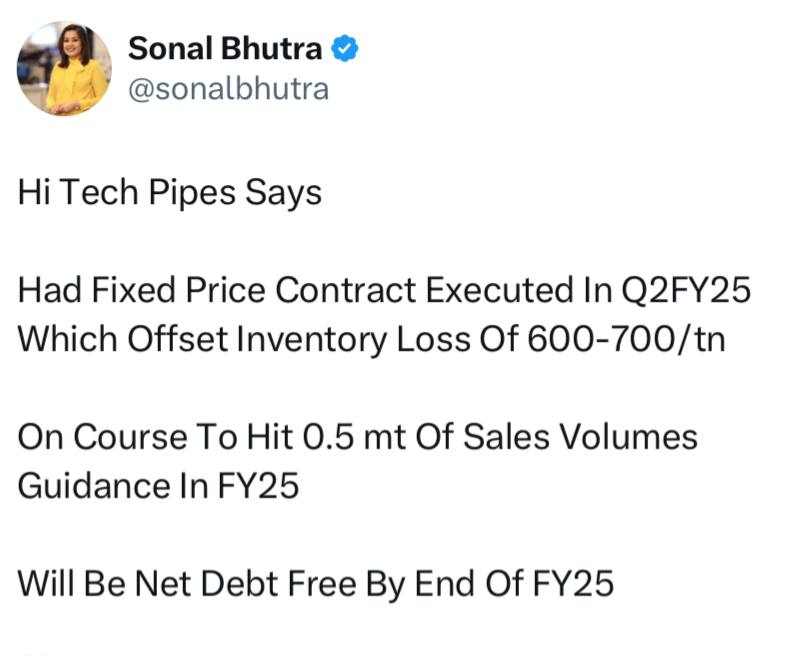The image size is (797, 656).
Task: Click the words 'Sales Volumes'
Action: [x=580, y=436]
